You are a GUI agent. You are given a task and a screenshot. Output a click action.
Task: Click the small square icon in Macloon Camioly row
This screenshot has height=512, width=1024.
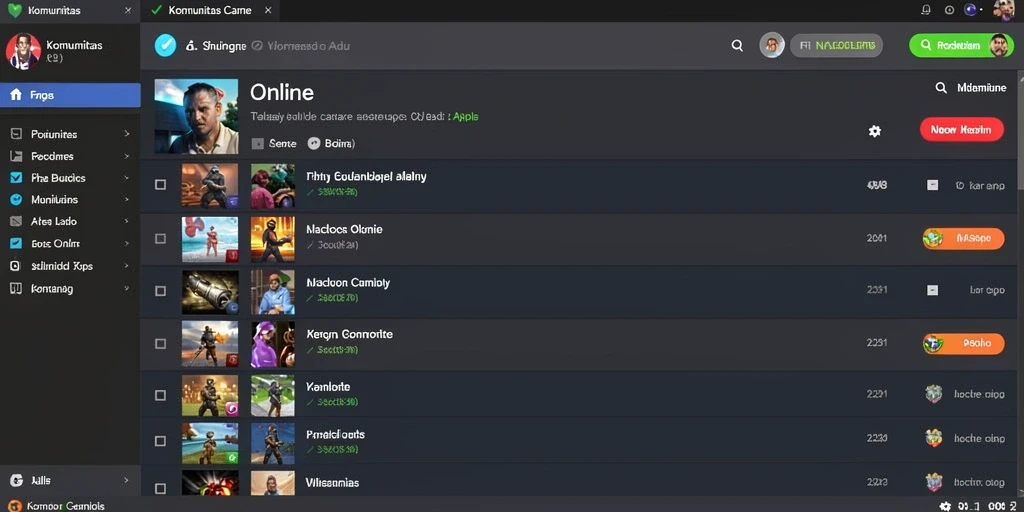933,290
